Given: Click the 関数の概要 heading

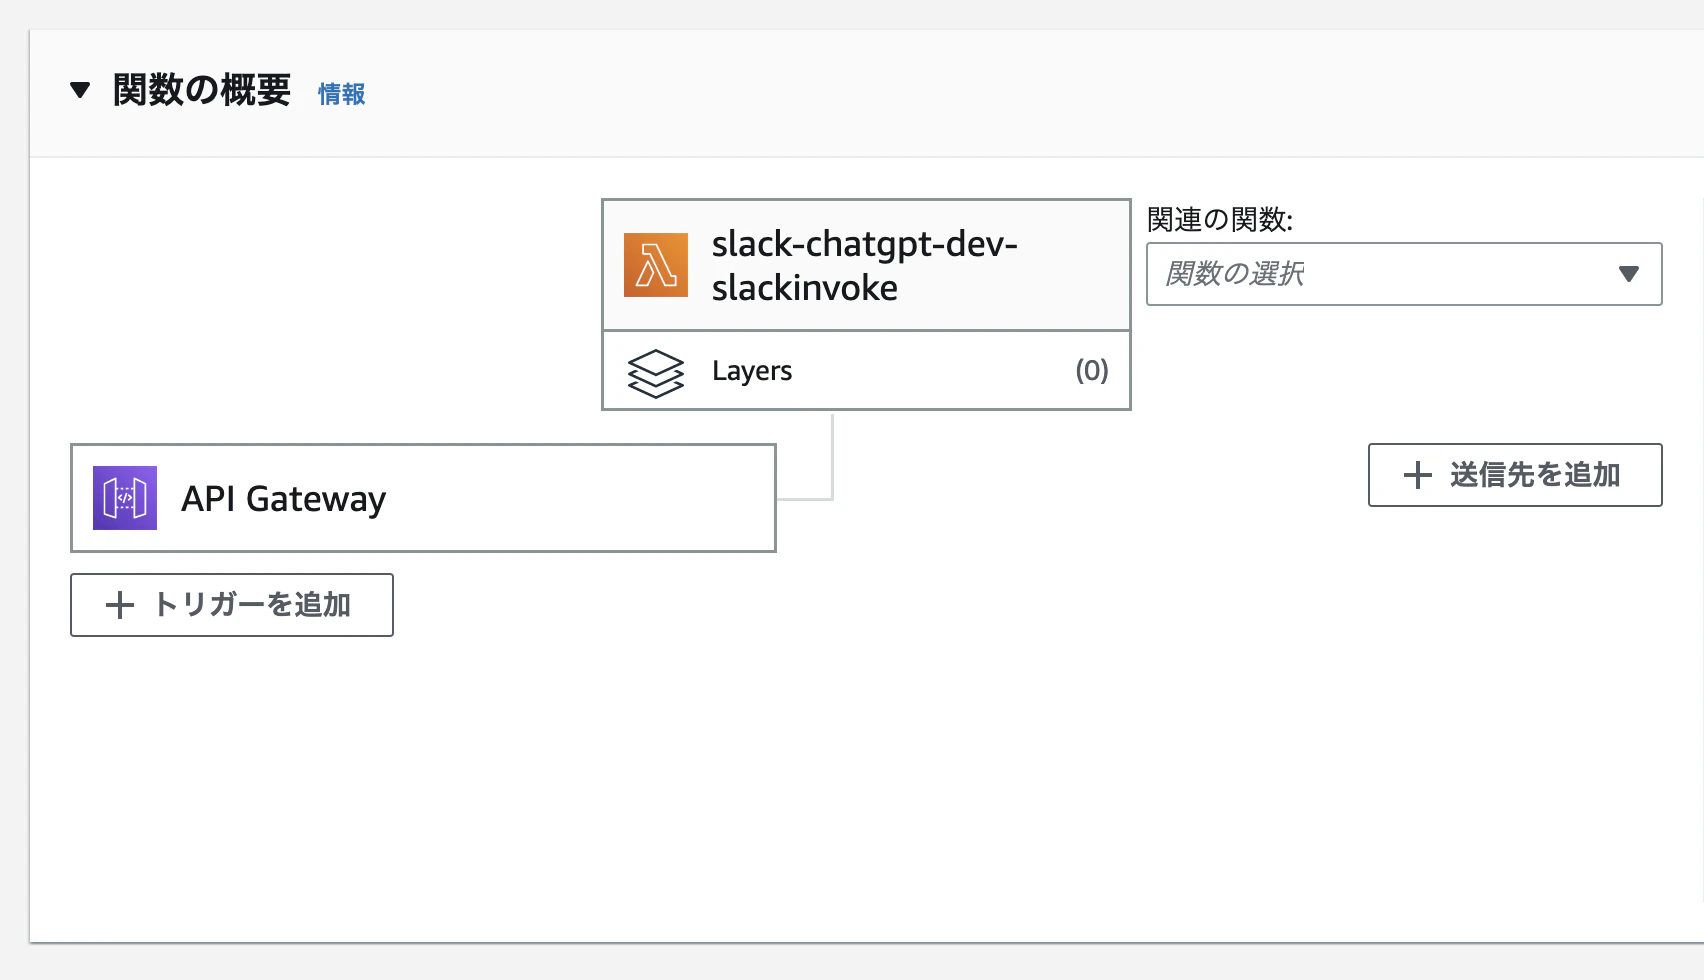Looking at the screenshot, I should [202, 91].
